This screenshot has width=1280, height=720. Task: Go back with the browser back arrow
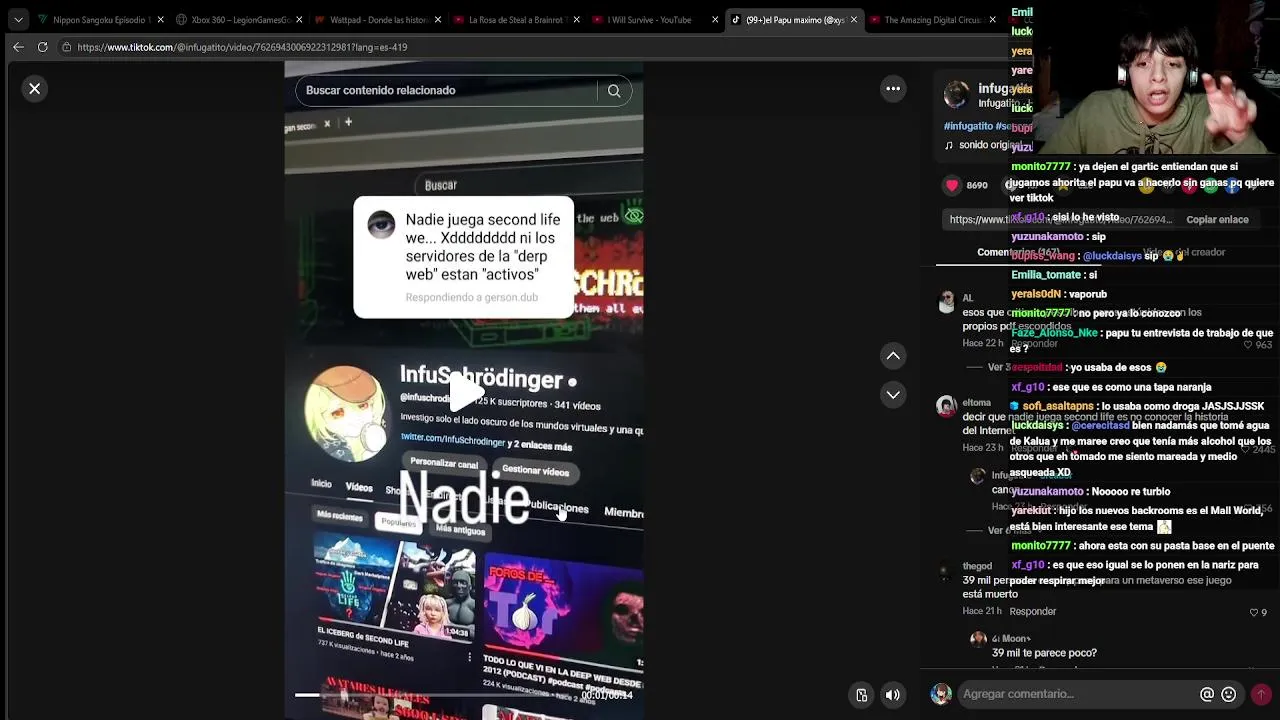(x=18, y=47)
